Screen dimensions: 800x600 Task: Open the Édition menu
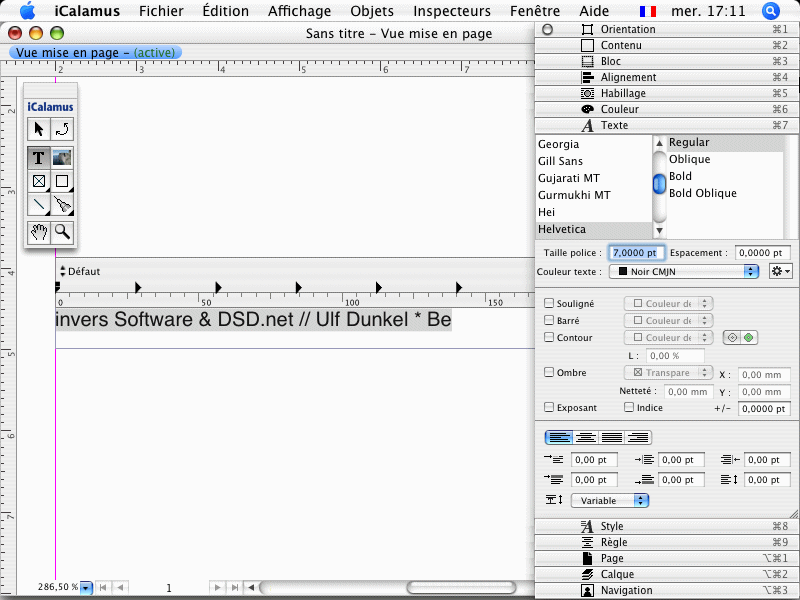pos(226,11)
